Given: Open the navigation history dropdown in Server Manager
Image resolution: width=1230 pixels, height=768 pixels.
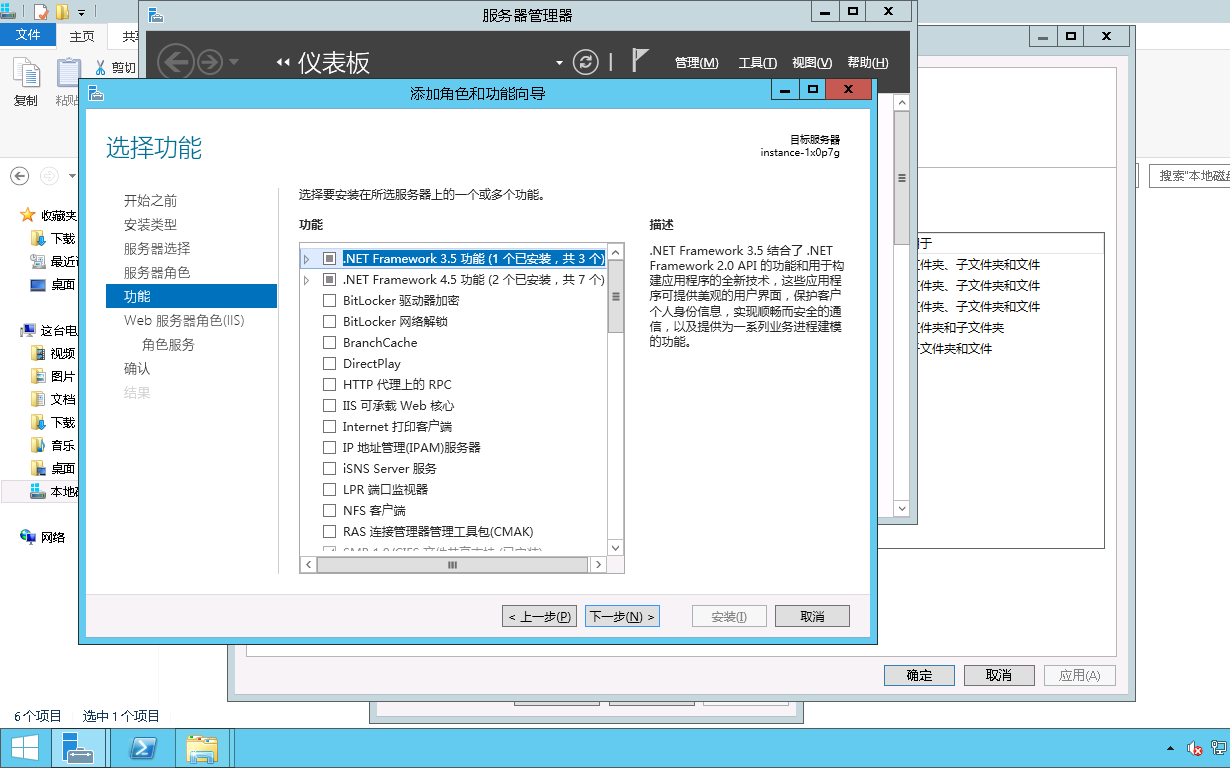Looking at the screenshot, I should point(234,62).
